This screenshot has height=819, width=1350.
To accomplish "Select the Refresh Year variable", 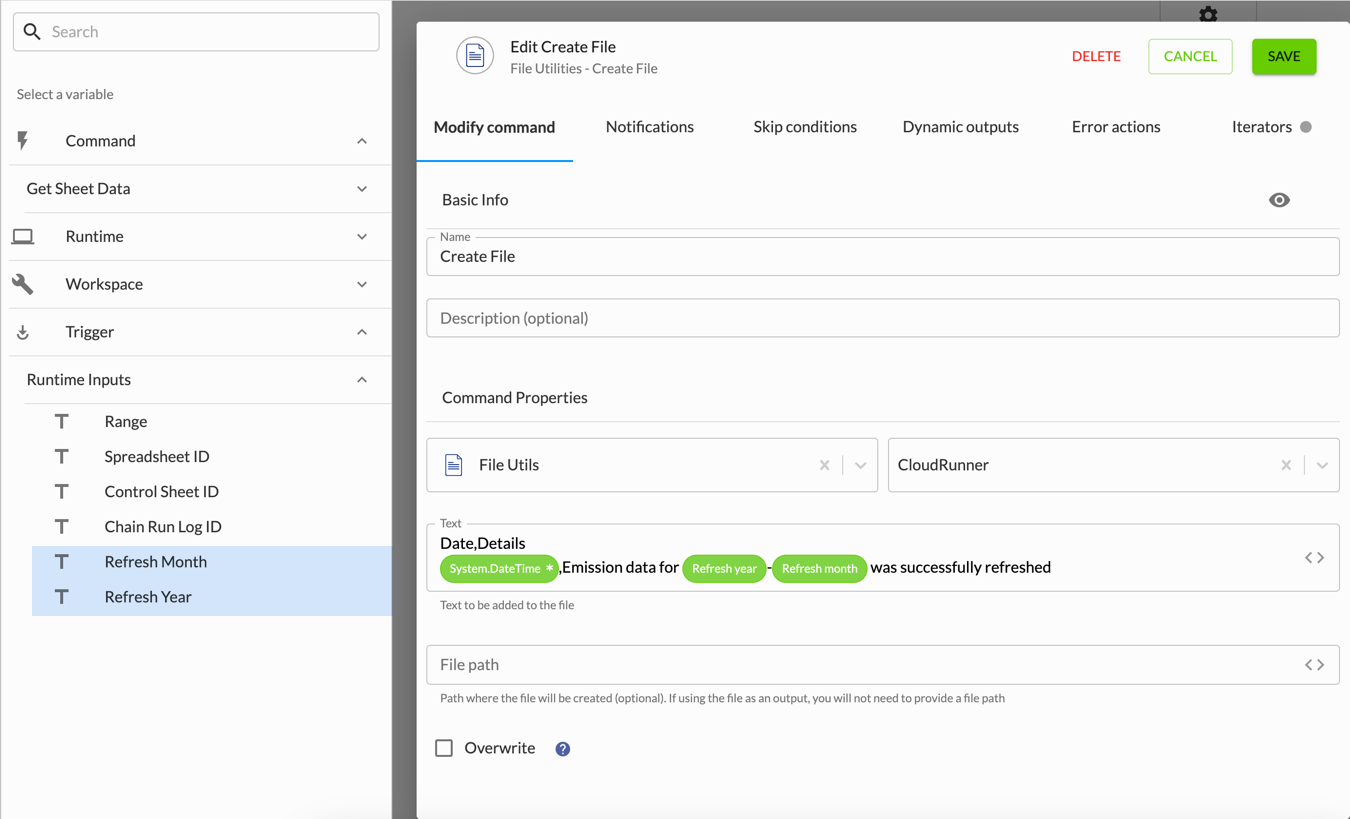I will 211,597.
